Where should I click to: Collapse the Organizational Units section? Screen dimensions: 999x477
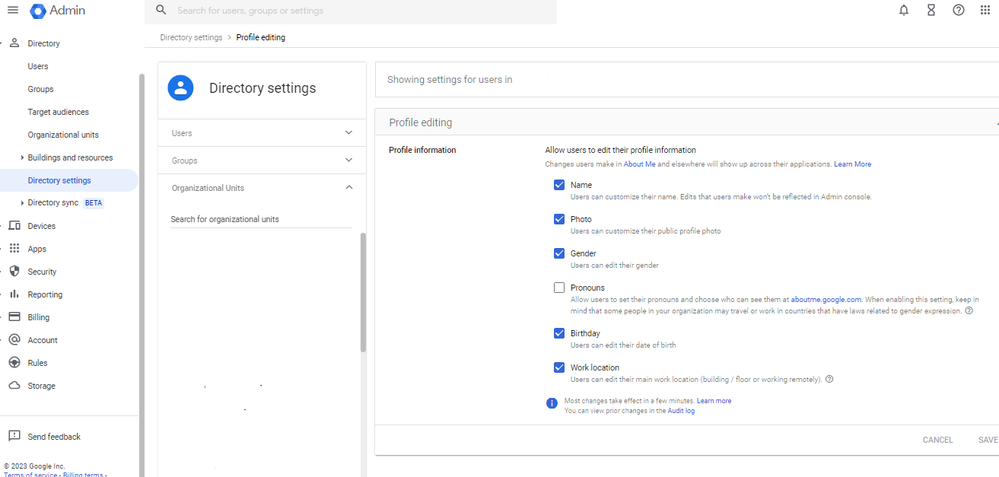pyautogui.click(x=349, y=187)
